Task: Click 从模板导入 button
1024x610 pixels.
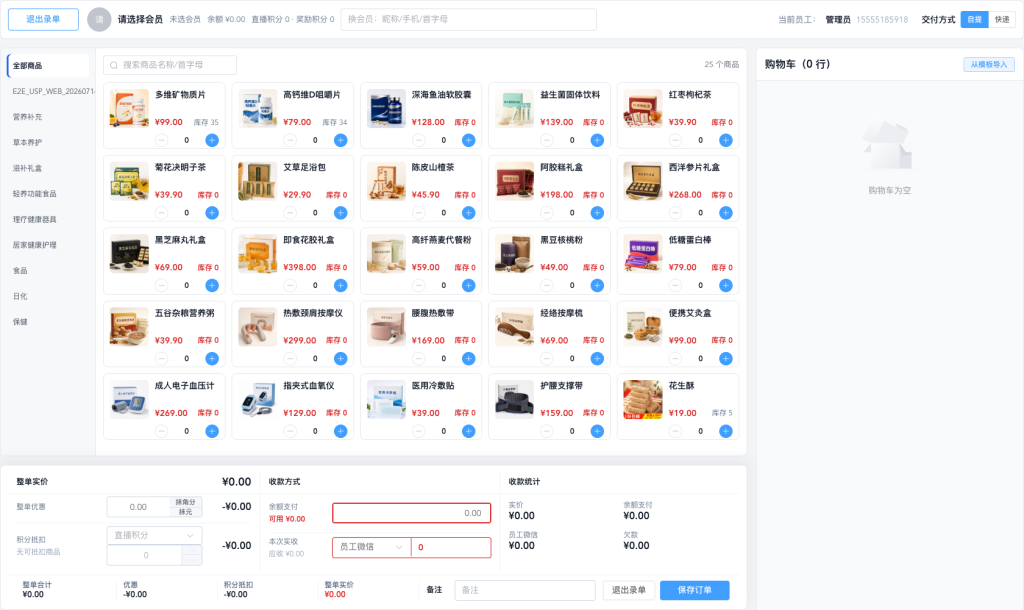Action: point(989,64)
